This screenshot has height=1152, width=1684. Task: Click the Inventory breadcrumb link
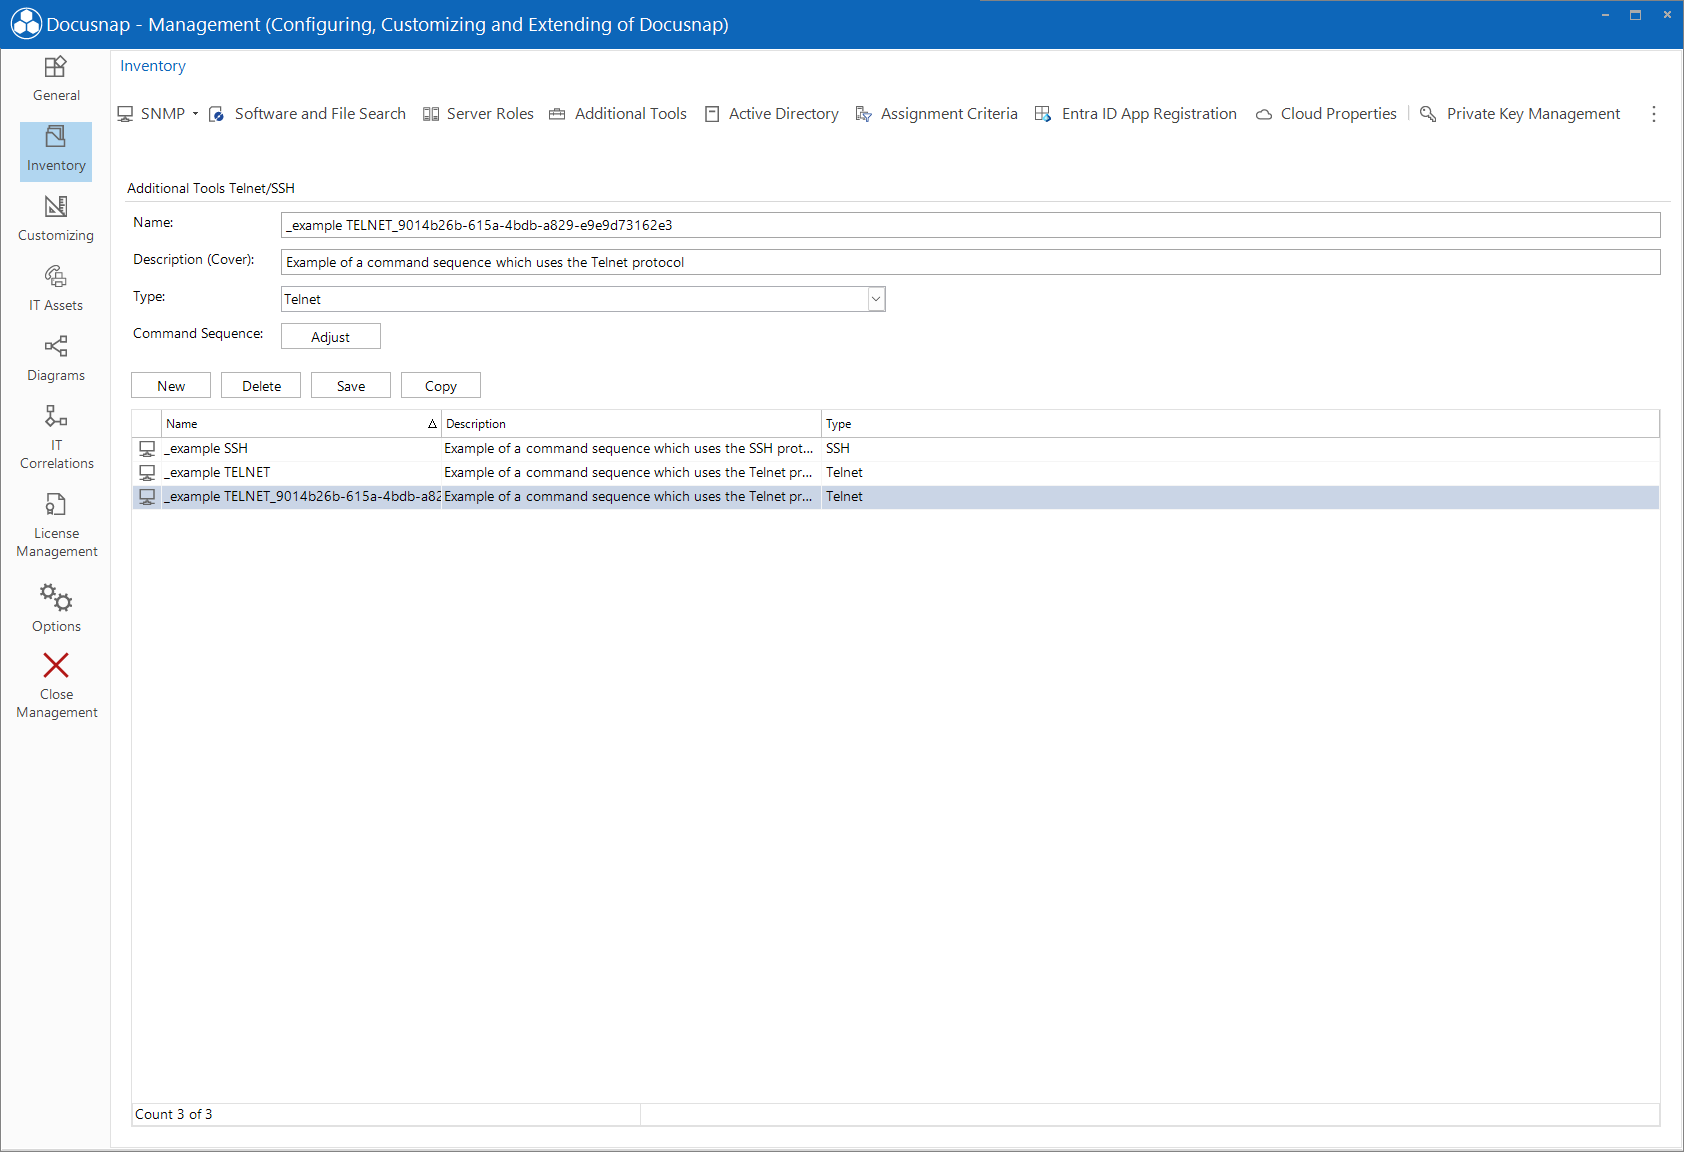coord(153,66)
